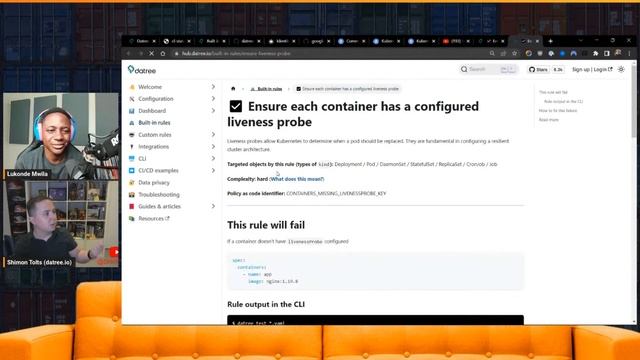This screenshot has height=360, width=640.
Task: Click the browser forward arrow
Action: tap(140, 53)
